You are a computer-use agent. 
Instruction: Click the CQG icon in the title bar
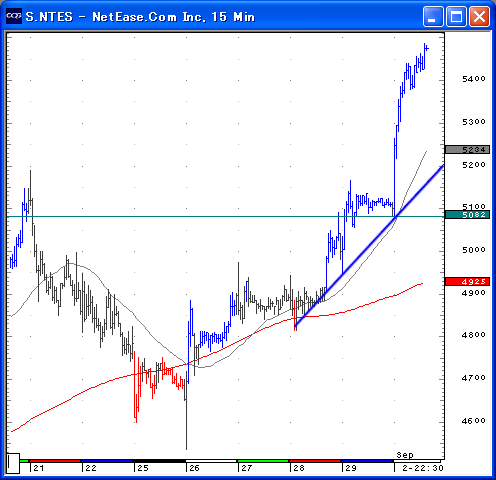(x=14, y=16)
